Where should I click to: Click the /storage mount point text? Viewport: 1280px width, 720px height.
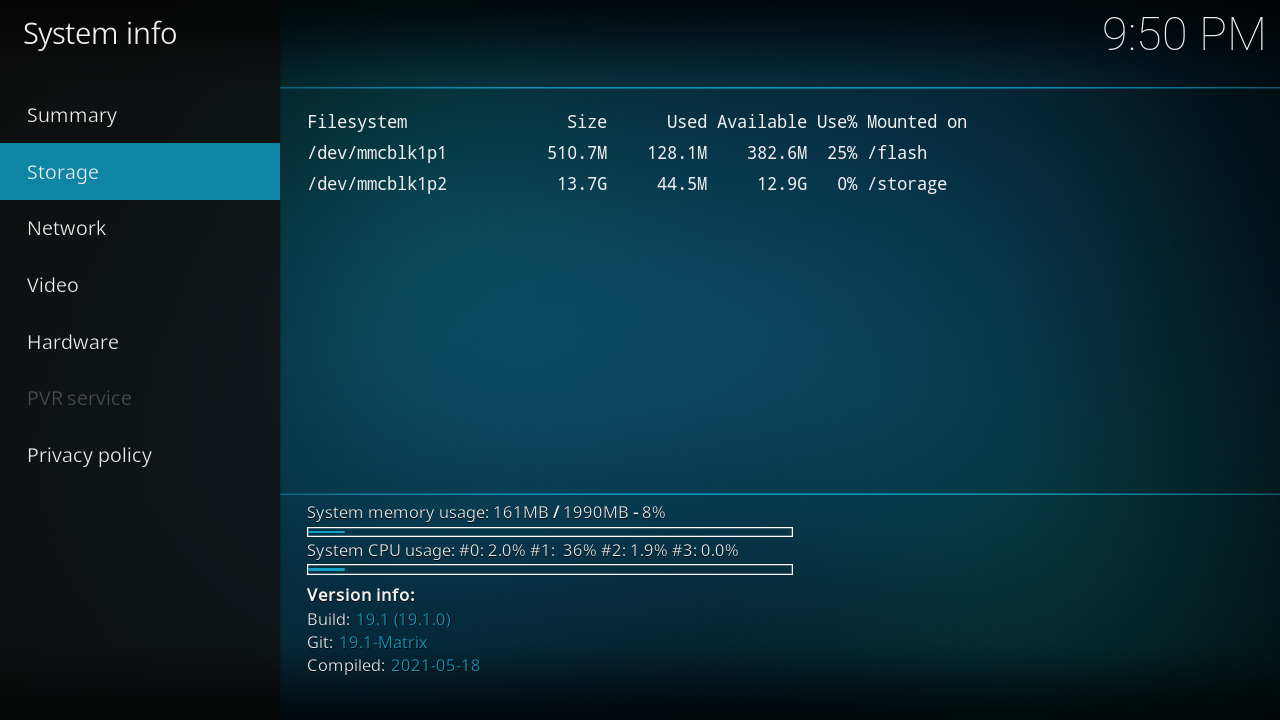(907, 184)
